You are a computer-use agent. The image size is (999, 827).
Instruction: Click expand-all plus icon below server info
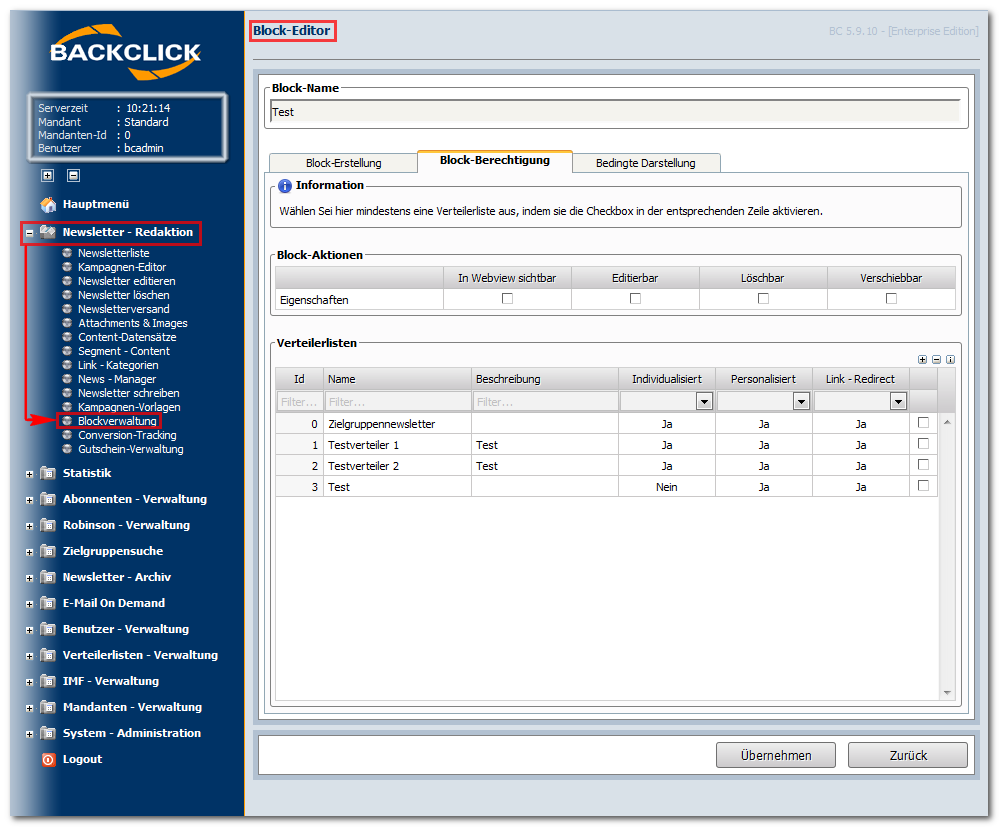coord(47,175)
